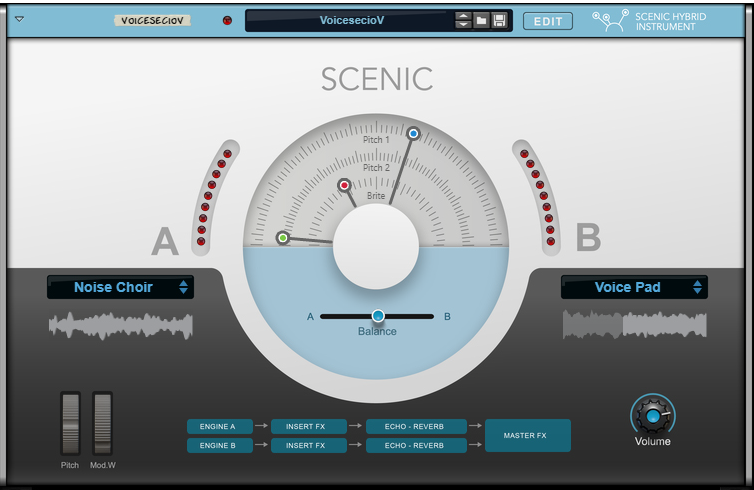The width and height of the screenshot is (754, 490).
Task: Open ECHO - REVERB in bottom row
Action: click(x=416, y=445)
